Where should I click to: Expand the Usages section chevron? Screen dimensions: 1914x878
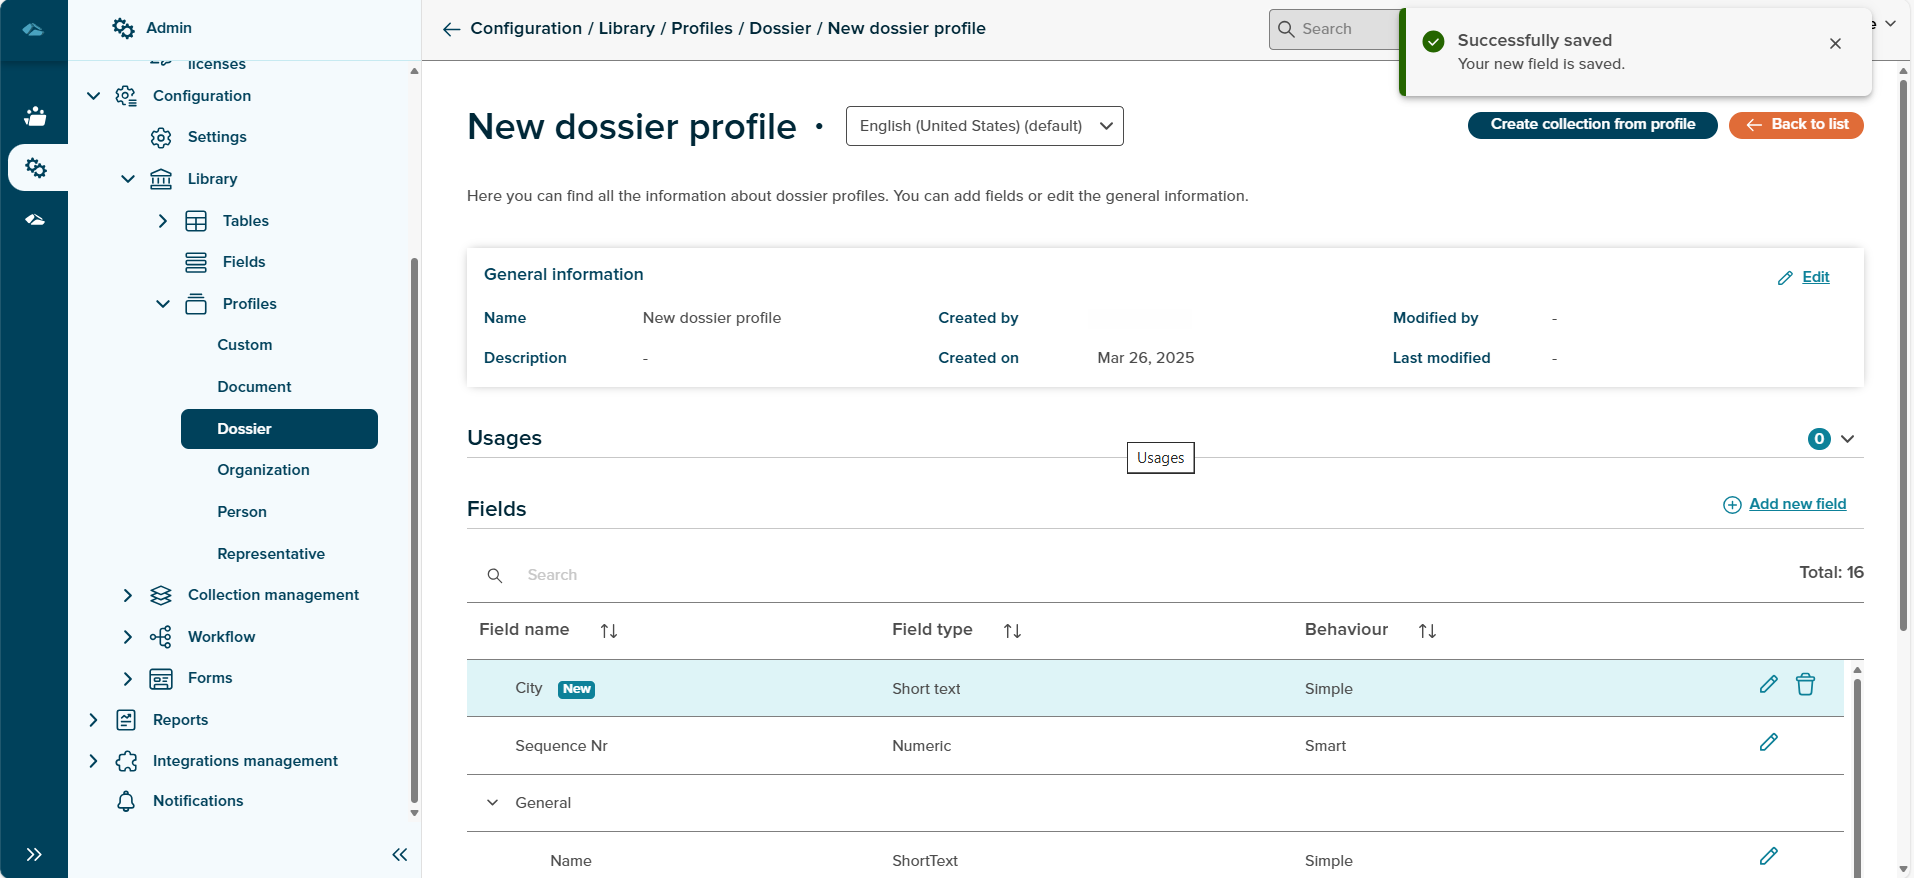tap(1847, 439)
